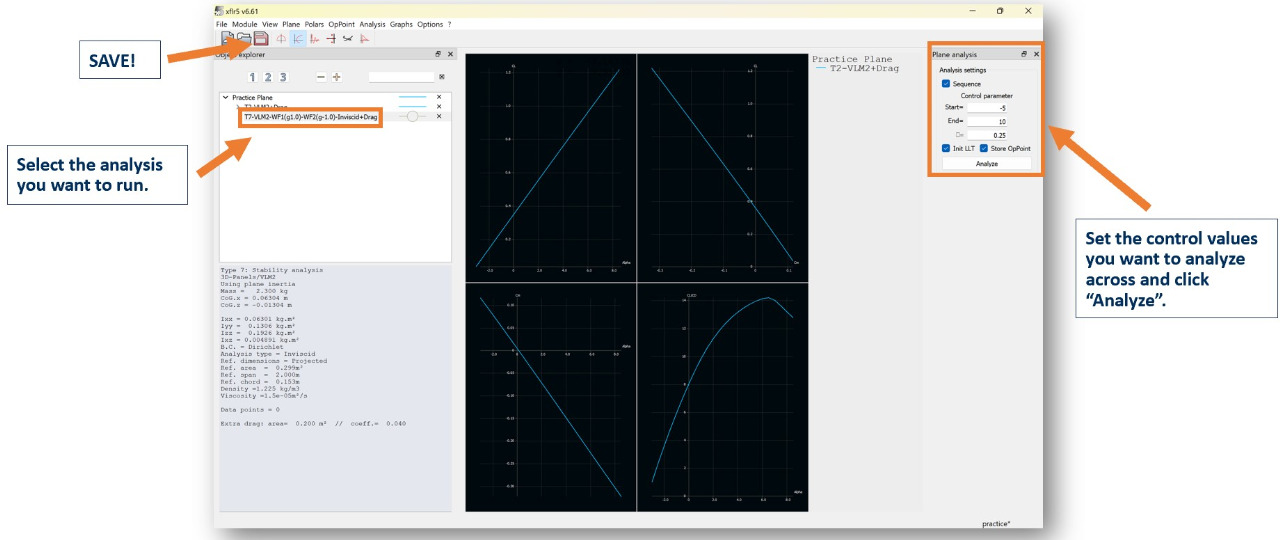Viewport: 1280px width, 540px height.
Task: Click the End= value input field
Action: pyautogui.click(x=986, y=121)
